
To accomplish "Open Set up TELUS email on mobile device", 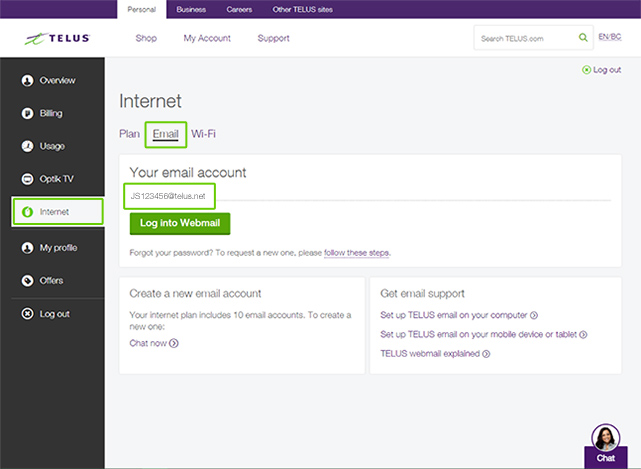I will (478, 334).
